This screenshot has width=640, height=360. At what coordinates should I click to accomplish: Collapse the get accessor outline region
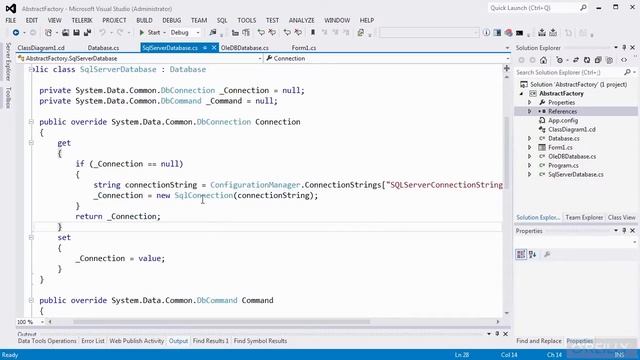tap(31, 143)
